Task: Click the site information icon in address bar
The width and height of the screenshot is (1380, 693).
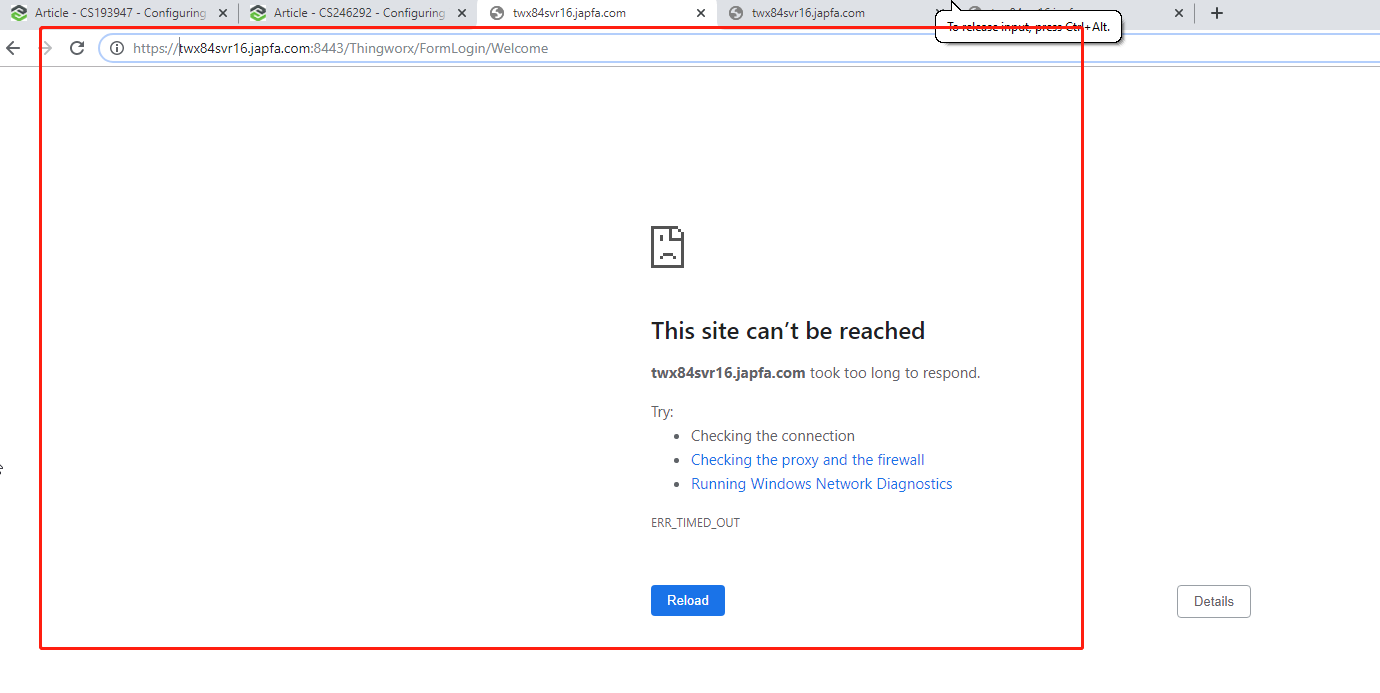Action: click(x=117, y=47)
